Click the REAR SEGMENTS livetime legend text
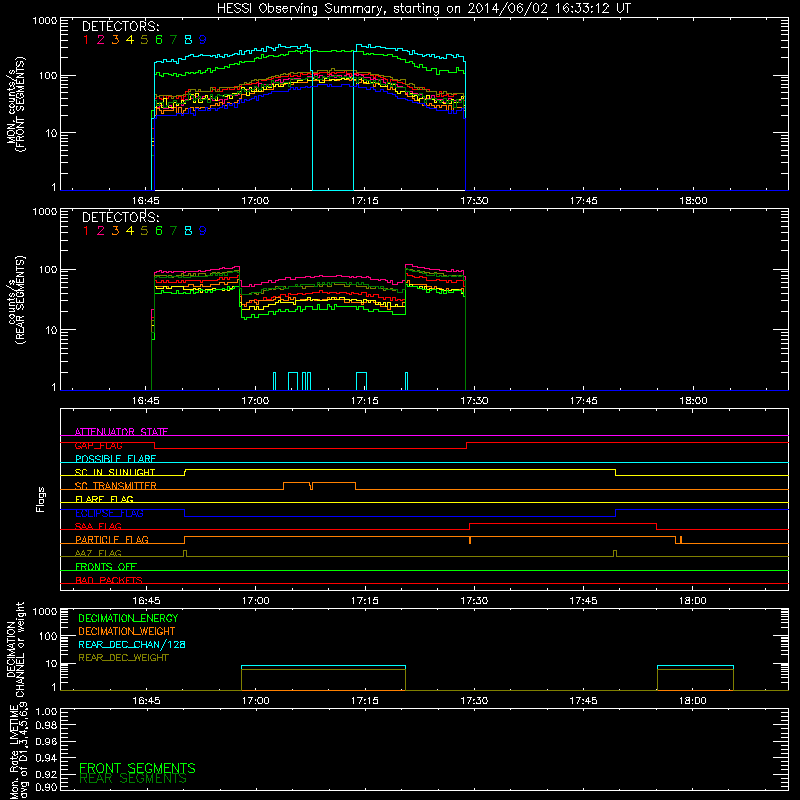Screen dimensions: 800x800 [x=133, y=779]
